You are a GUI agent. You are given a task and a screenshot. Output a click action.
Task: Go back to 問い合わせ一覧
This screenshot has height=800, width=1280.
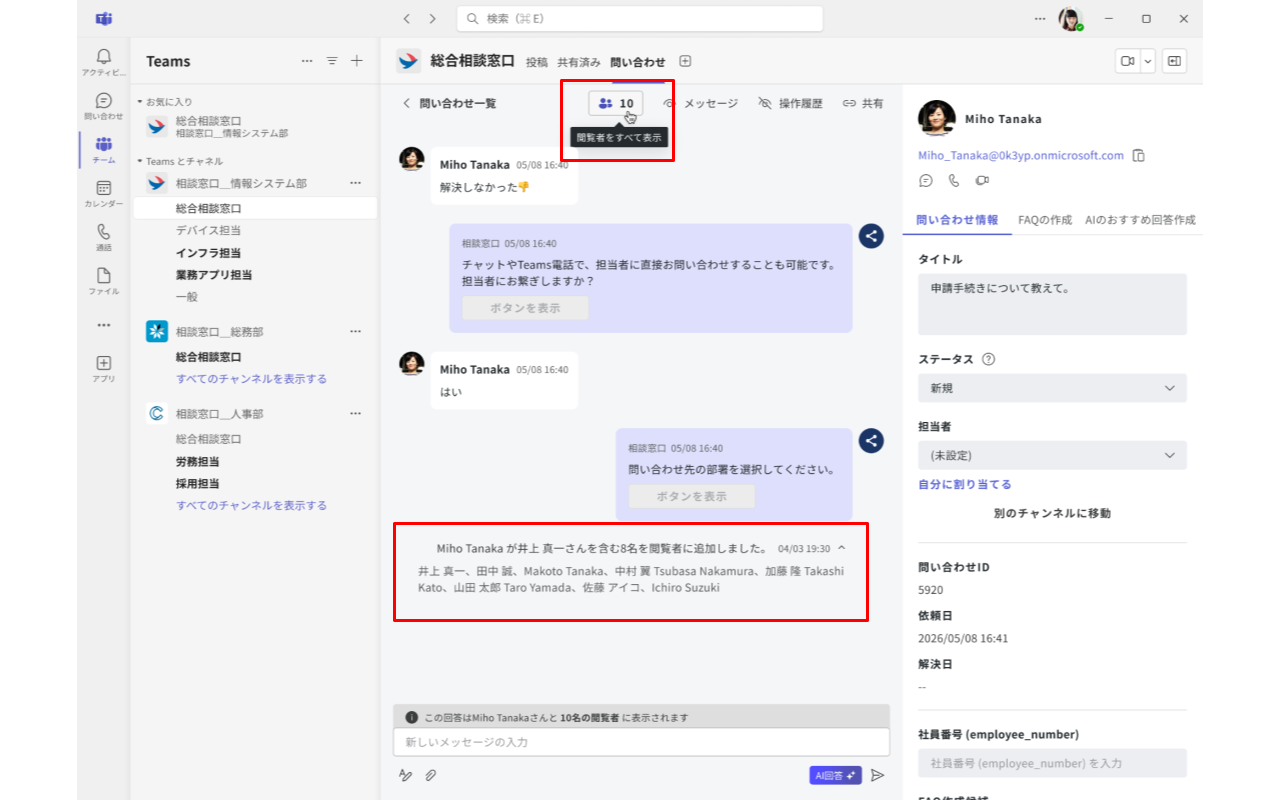(449, 103)
